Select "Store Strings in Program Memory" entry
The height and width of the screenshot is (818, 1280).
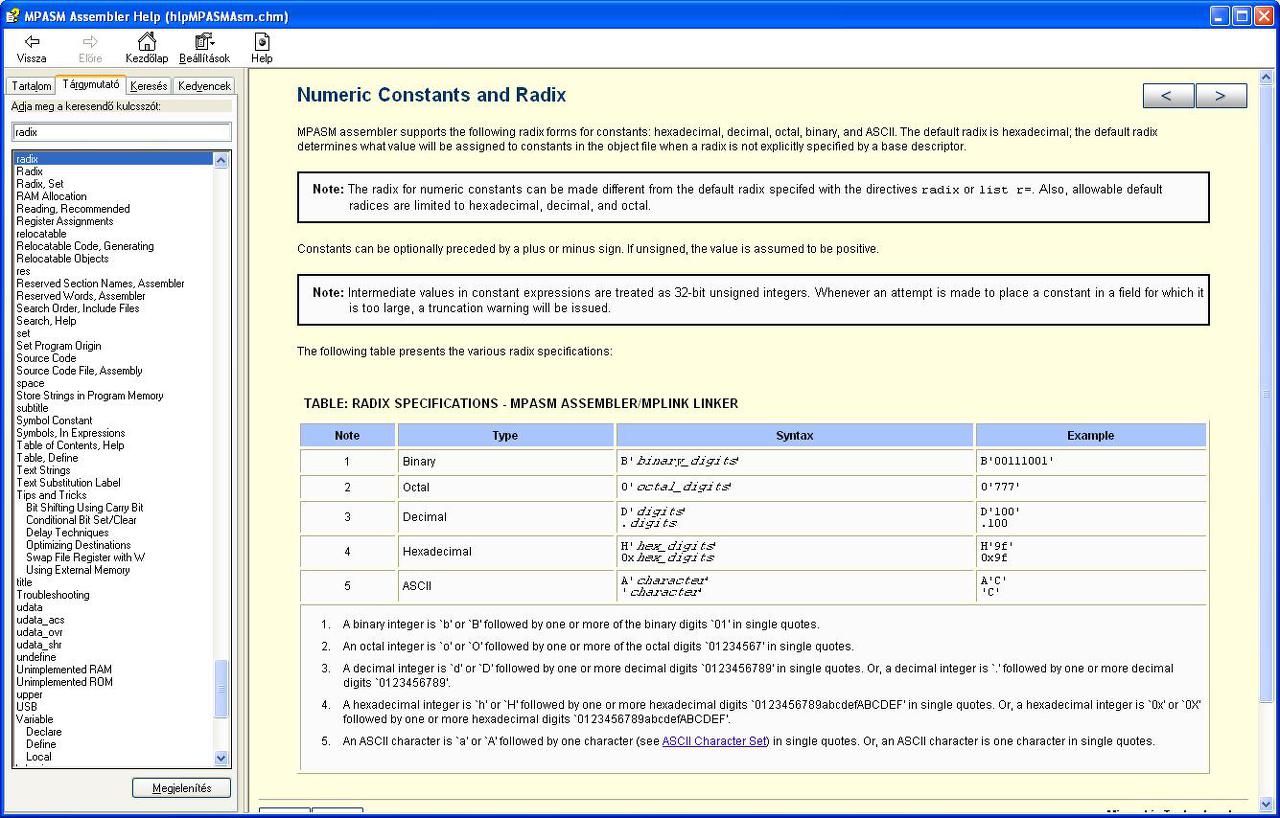(90, 395)
